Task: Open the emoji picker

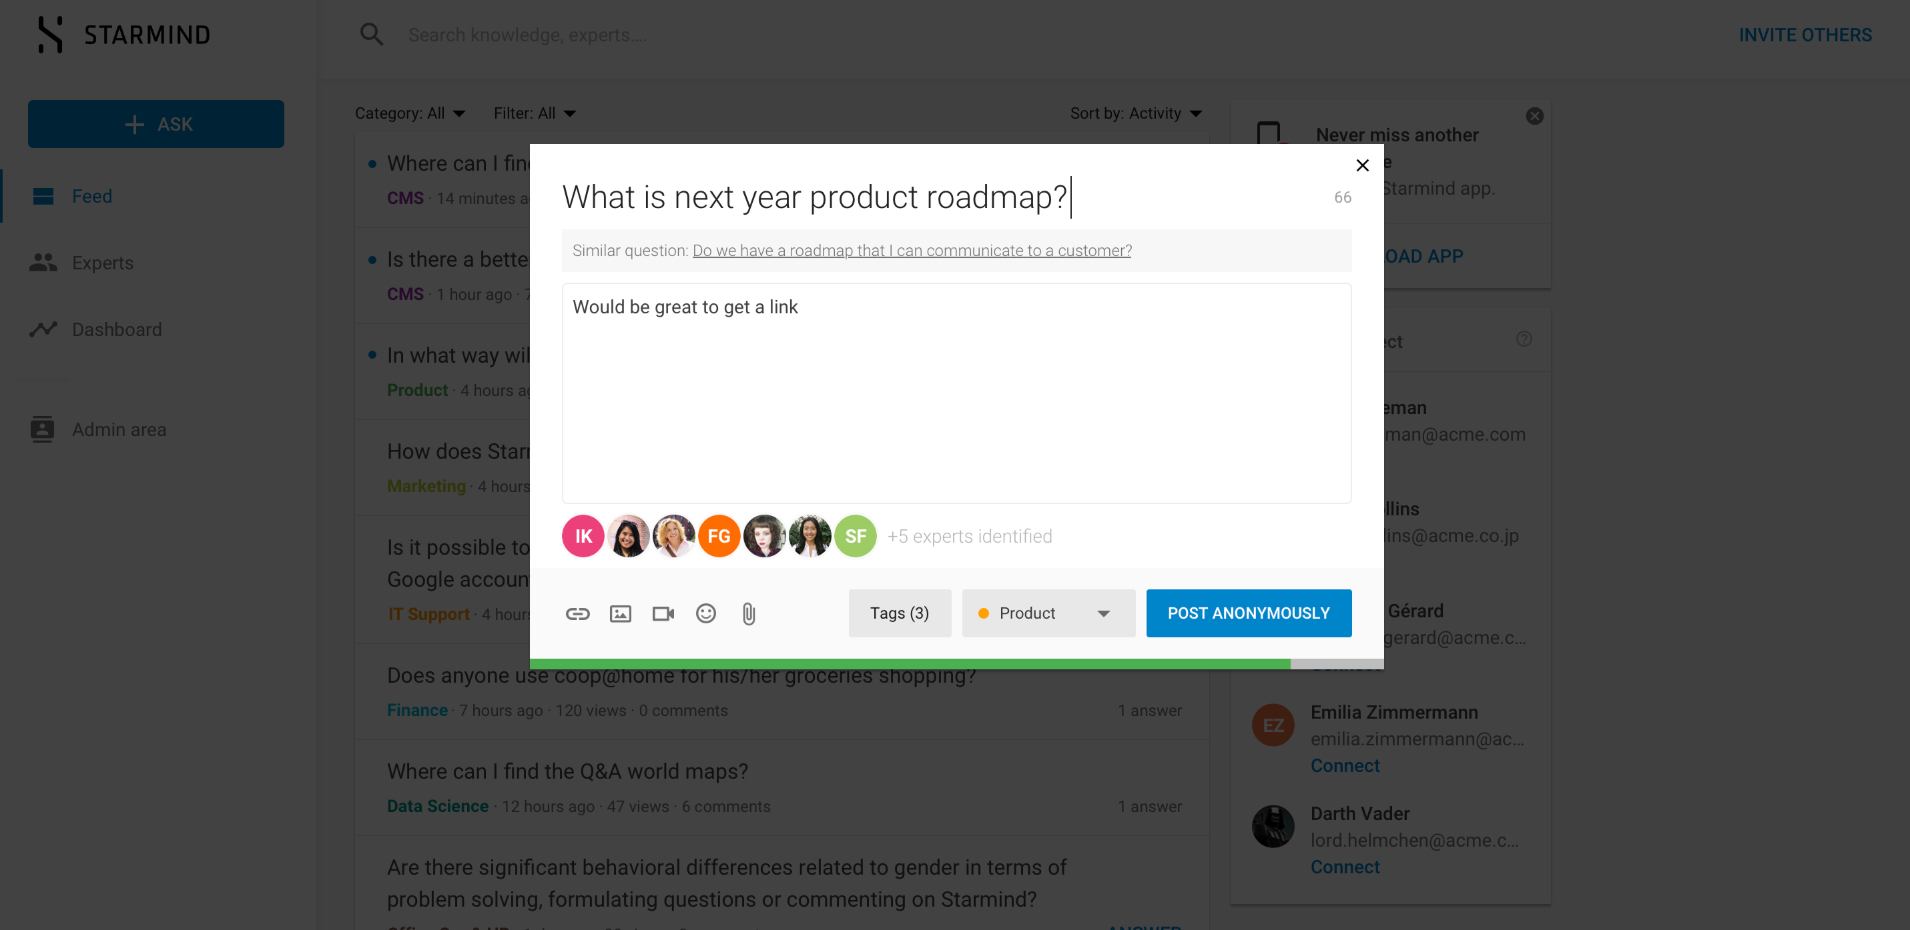Action: coord(706,614)
